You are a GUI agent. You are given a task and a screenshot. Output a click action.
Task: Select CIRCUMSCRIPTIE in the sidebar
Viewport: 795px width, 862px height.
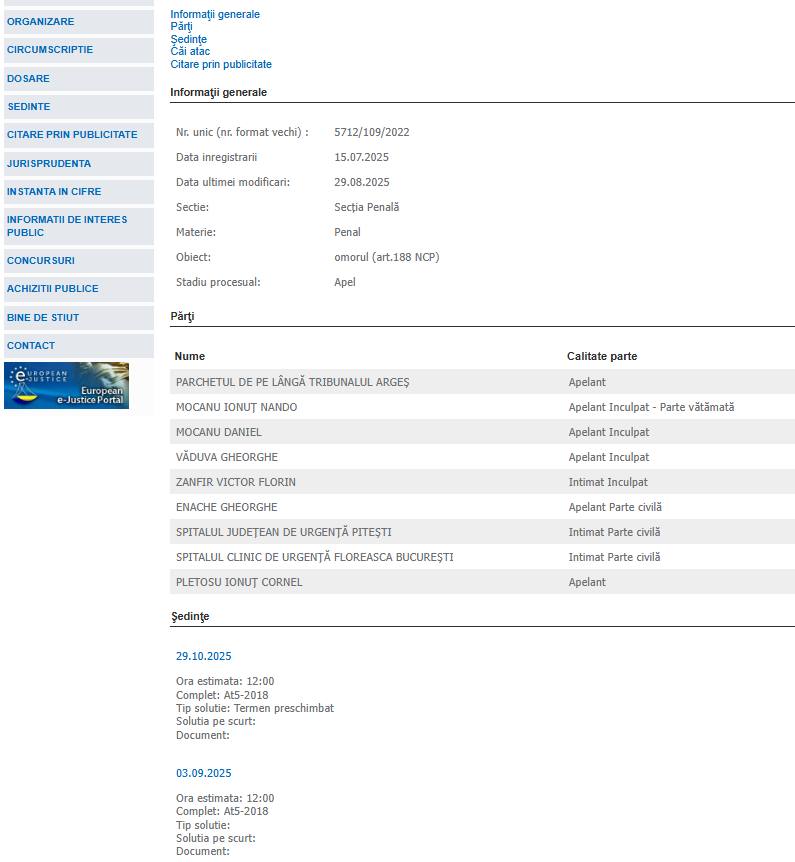(50, 49)
